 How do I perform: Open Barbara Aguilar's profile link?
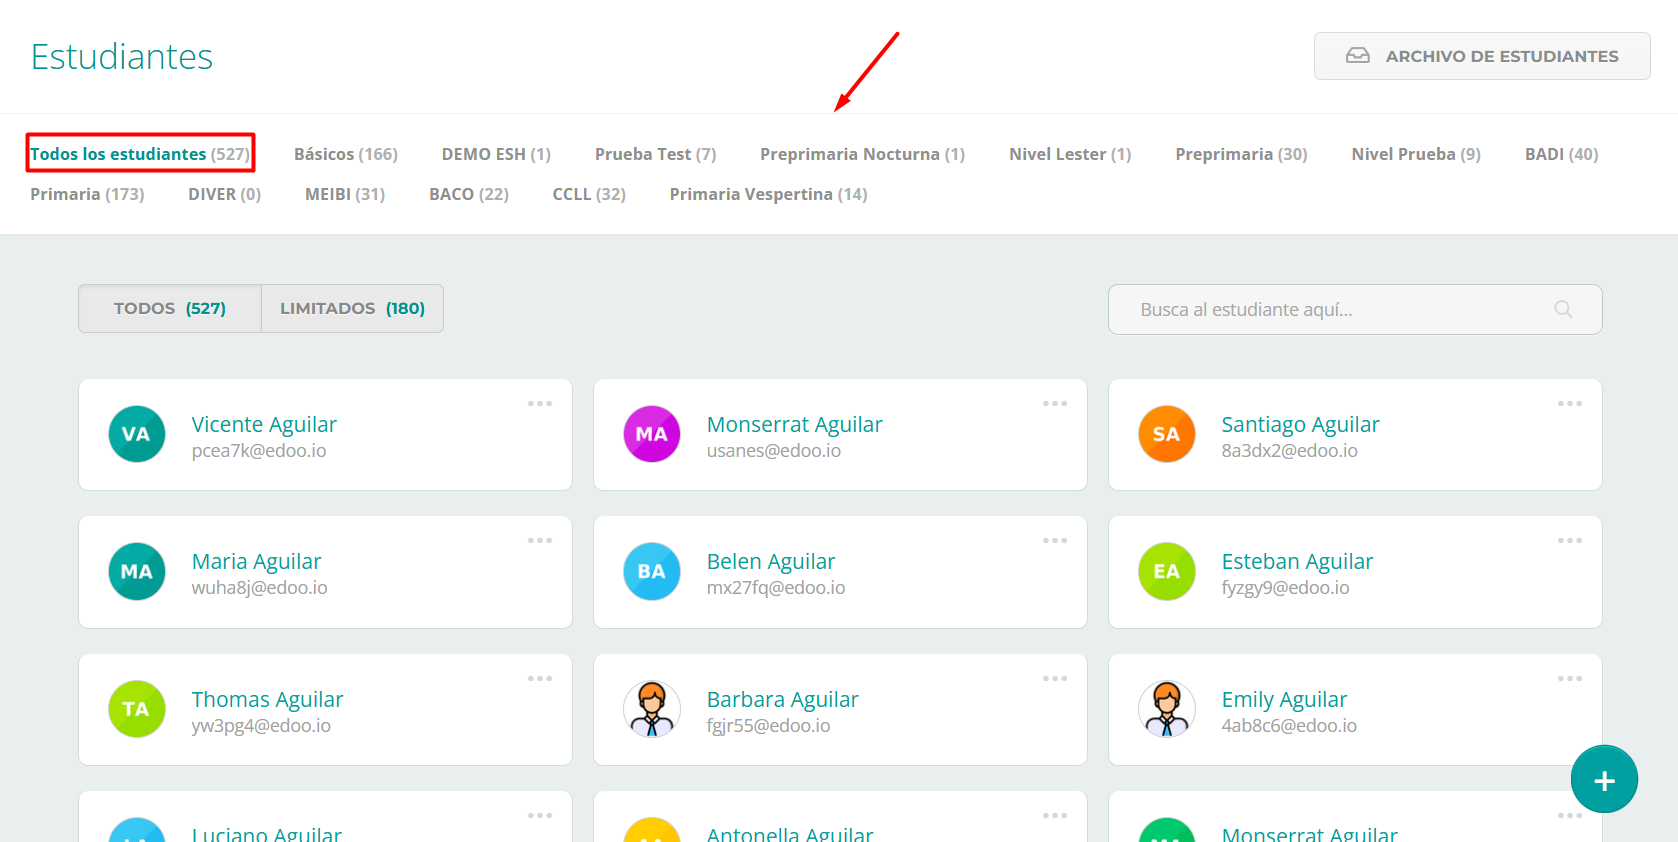782,699
